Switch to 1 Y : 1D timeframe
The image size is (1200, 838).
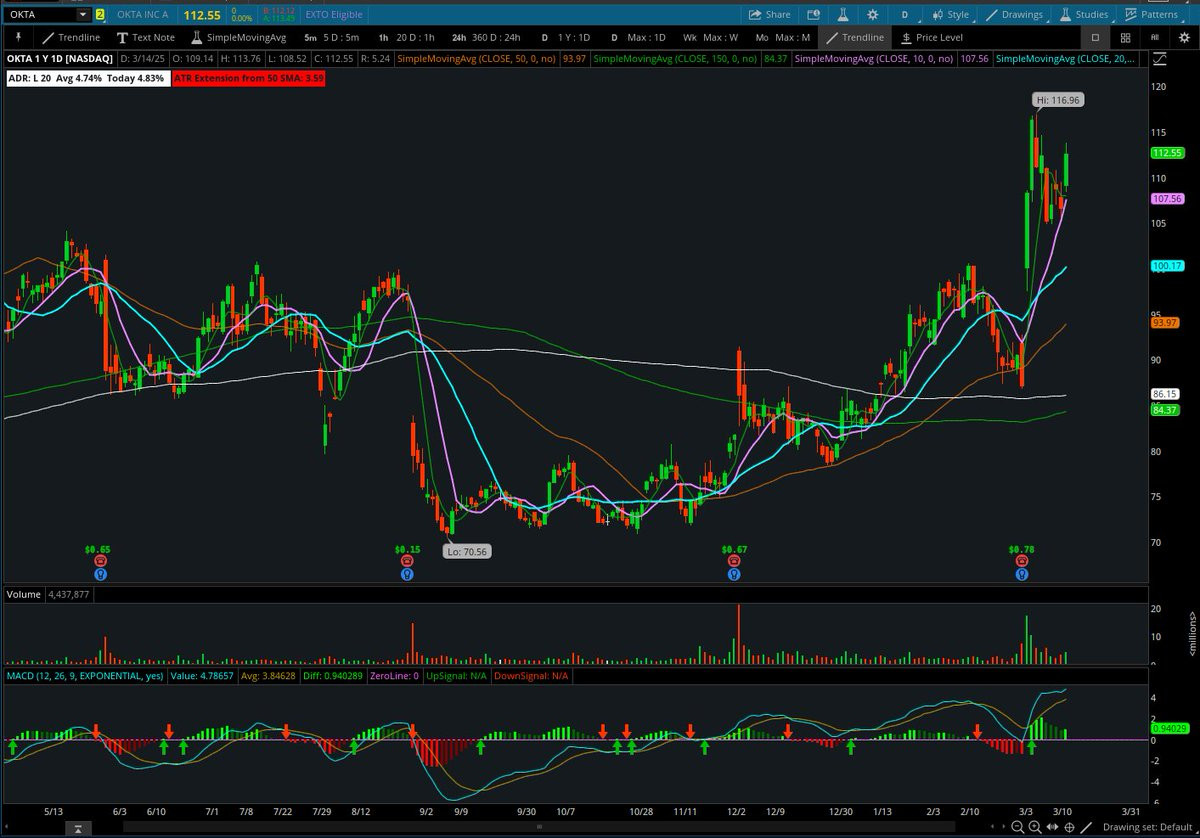(x=565, y=38)
